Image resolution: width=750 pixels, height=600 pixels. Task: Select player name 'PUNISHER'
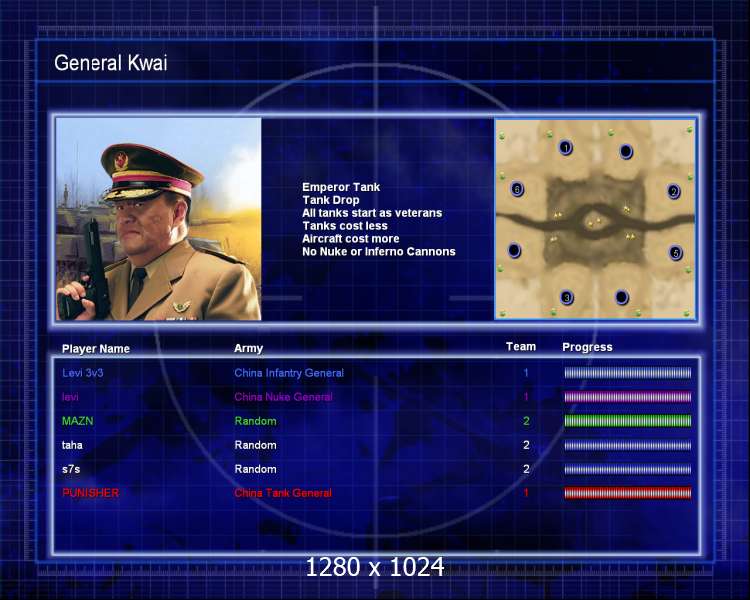tap(90, 493)
